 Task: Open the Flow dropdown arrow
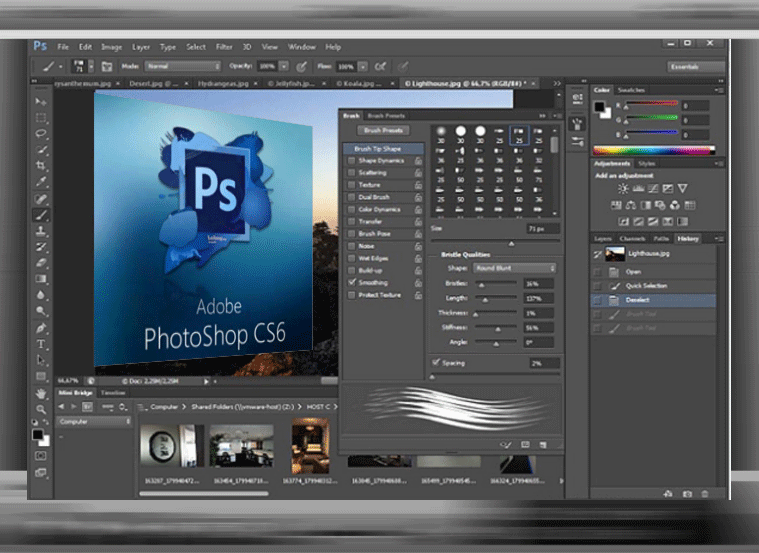363,66
